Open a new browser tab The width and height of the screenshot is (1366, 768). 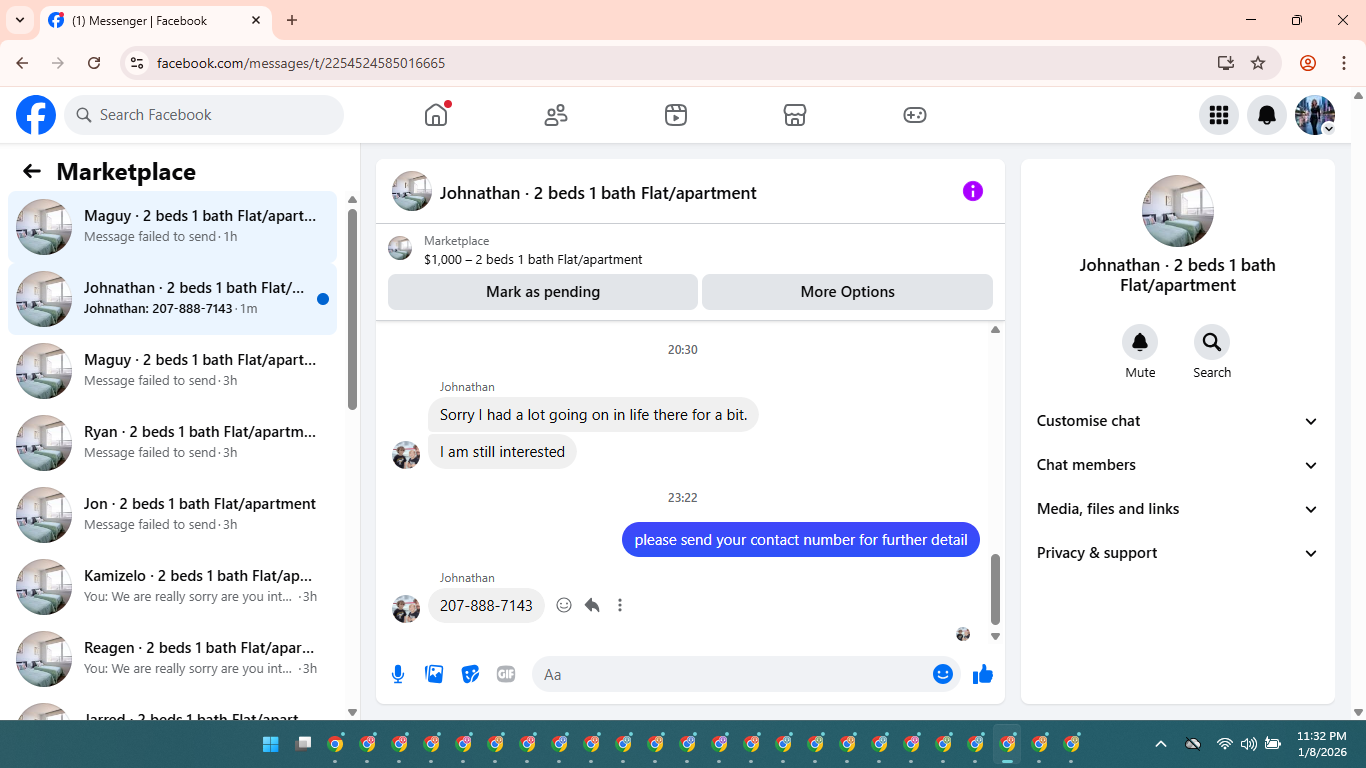point(292,20)
